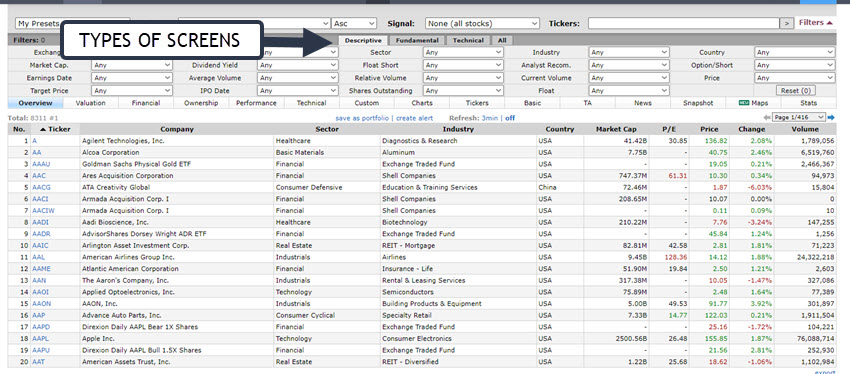
Task: Click the create alert link
Action: (414, 118)
